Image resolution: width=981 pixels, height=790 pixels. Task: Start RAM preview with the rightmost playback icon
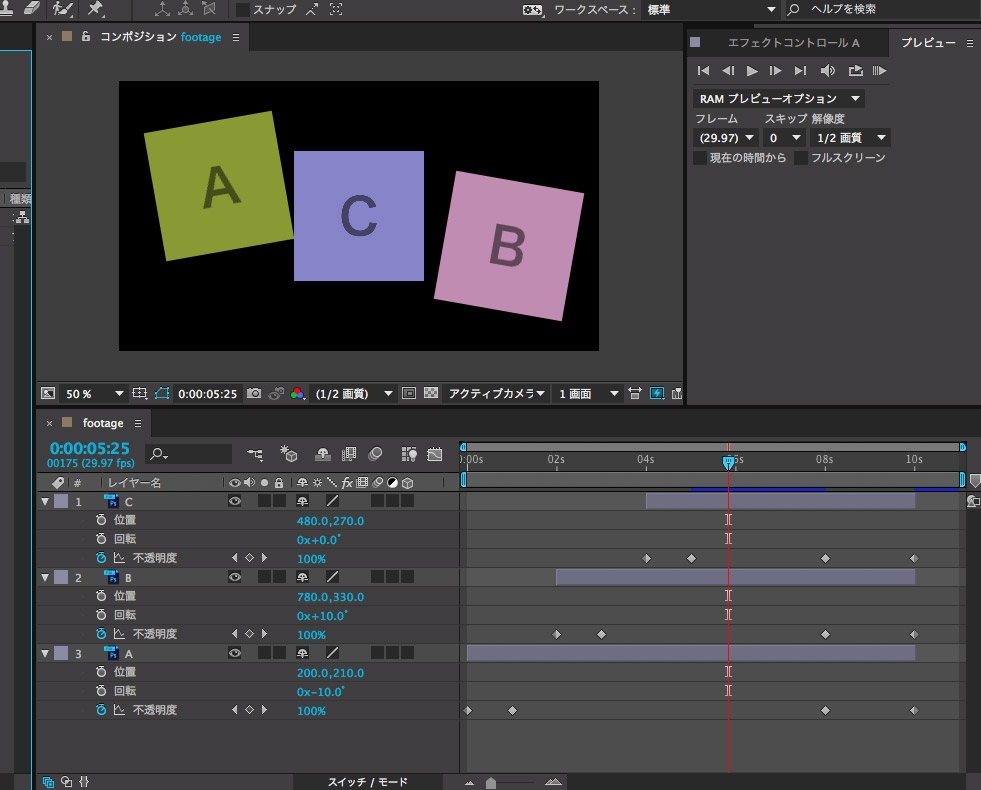click(879, 71)
